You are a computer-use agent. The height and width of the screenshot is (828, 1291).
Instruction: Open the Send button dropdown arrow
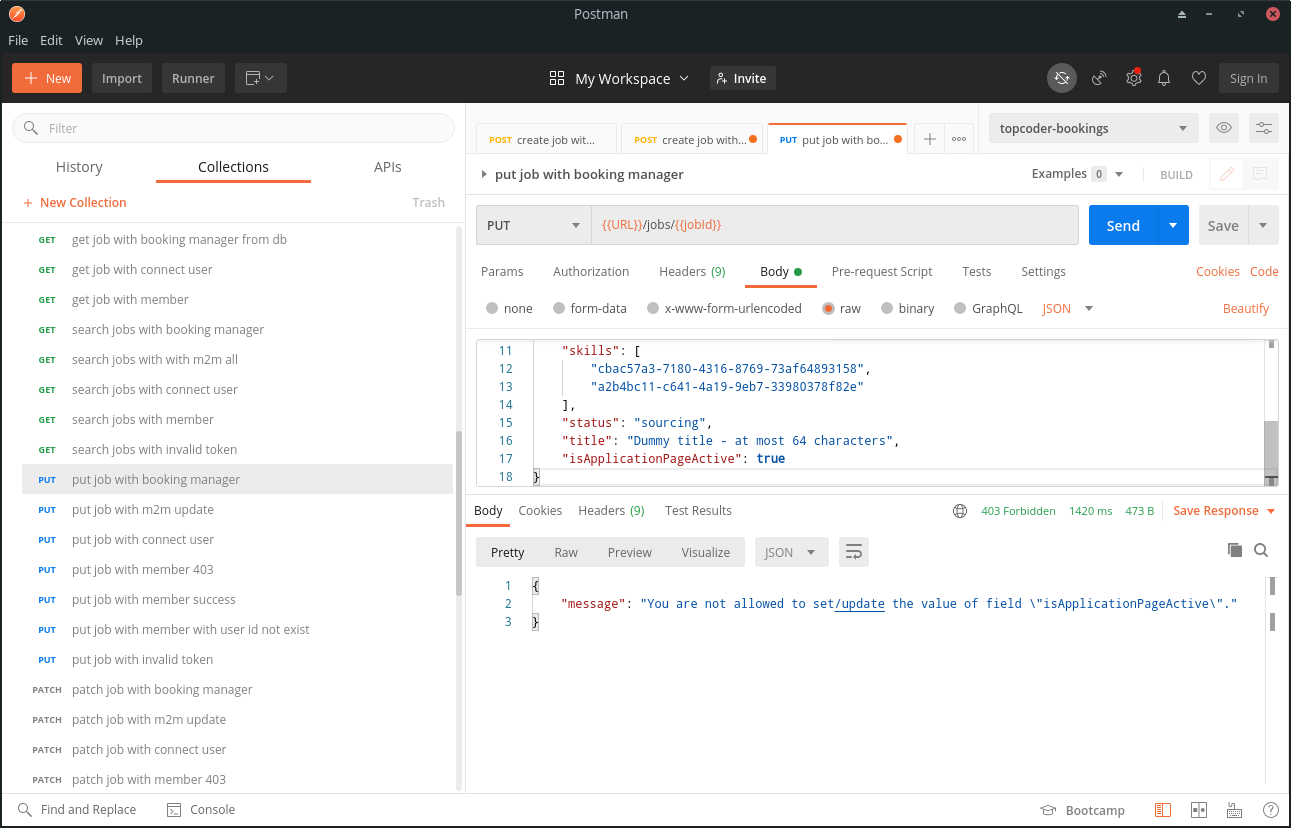1173,226
